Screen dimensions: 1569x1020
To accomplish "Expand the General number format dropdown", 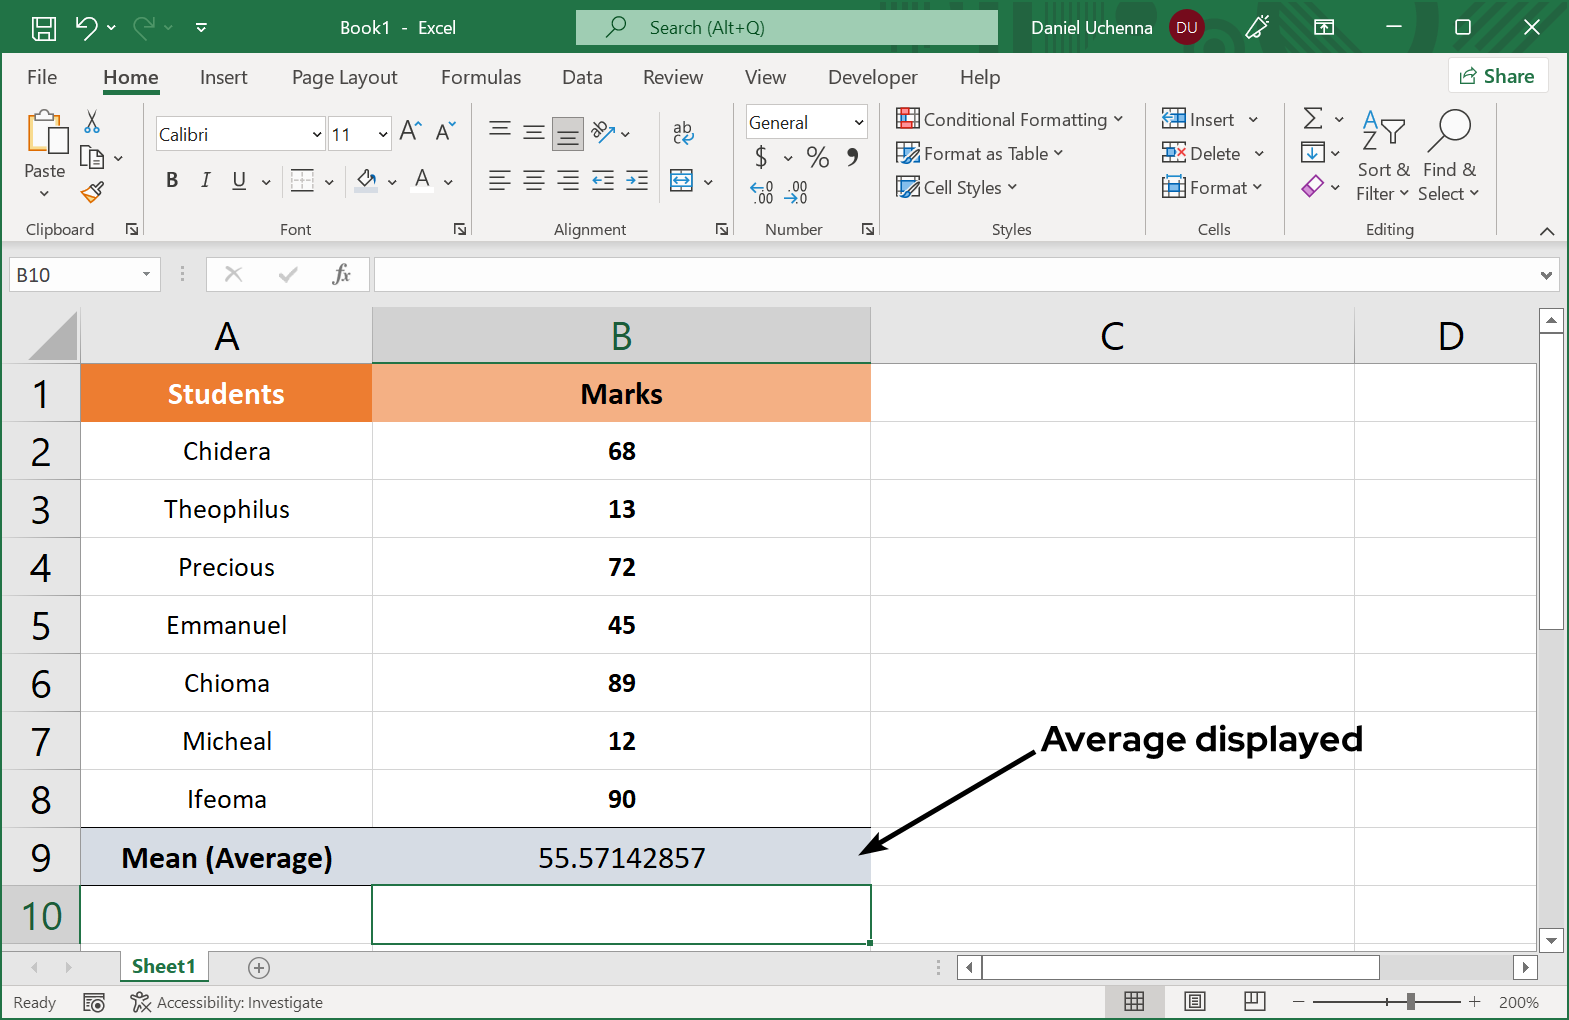I will click(858, 123).
